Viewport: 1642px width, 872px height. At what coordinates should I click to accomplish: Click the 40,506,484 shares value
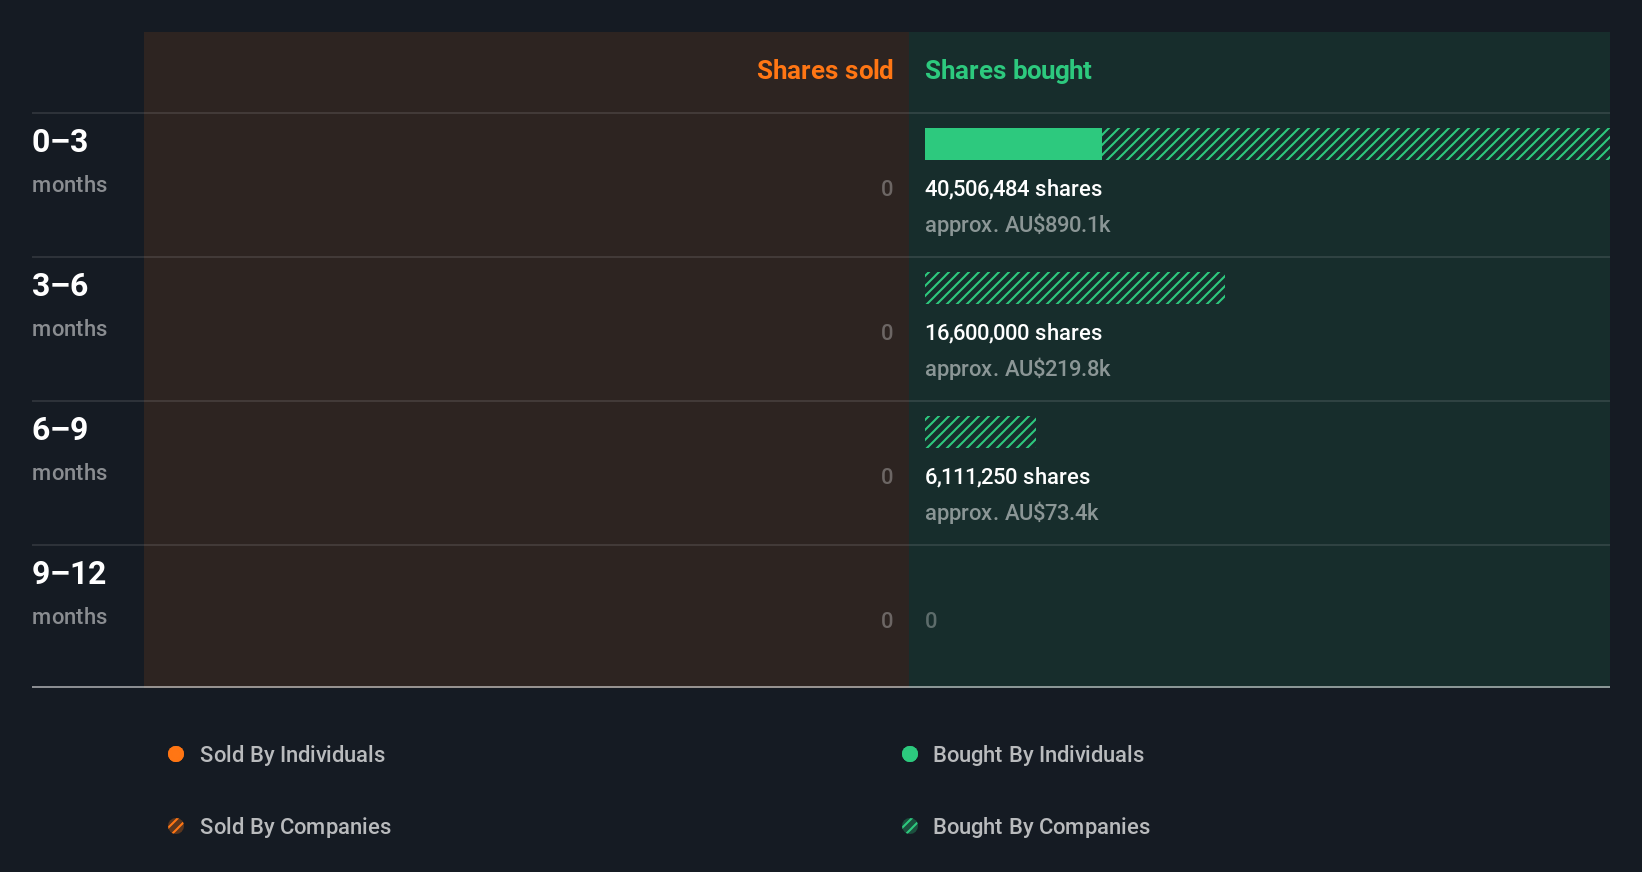[x=1013, y=188]
